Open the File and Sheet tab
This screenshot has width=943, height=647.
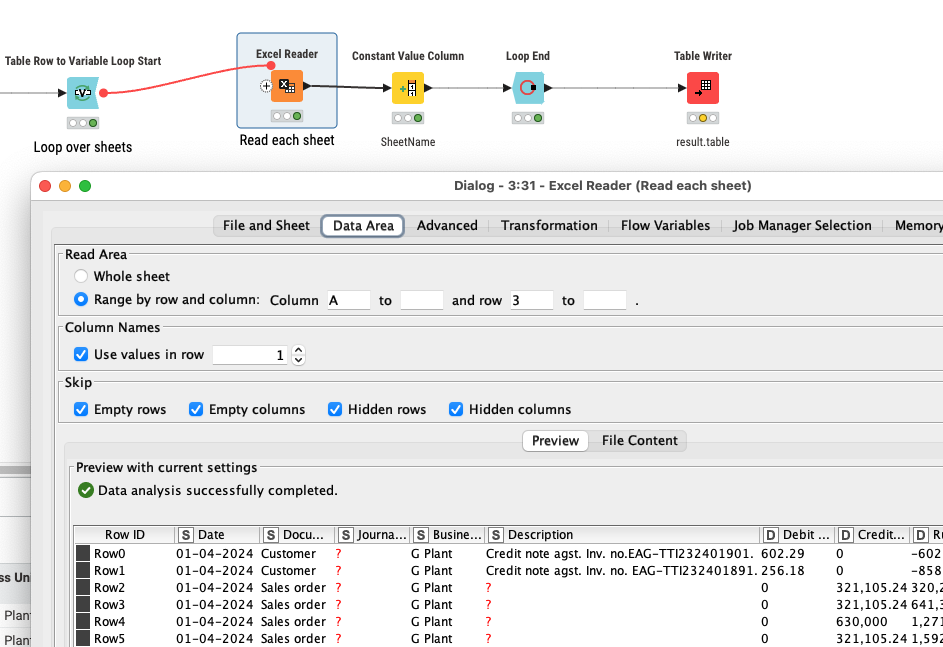pyautogui.click(x=266, y=225)
